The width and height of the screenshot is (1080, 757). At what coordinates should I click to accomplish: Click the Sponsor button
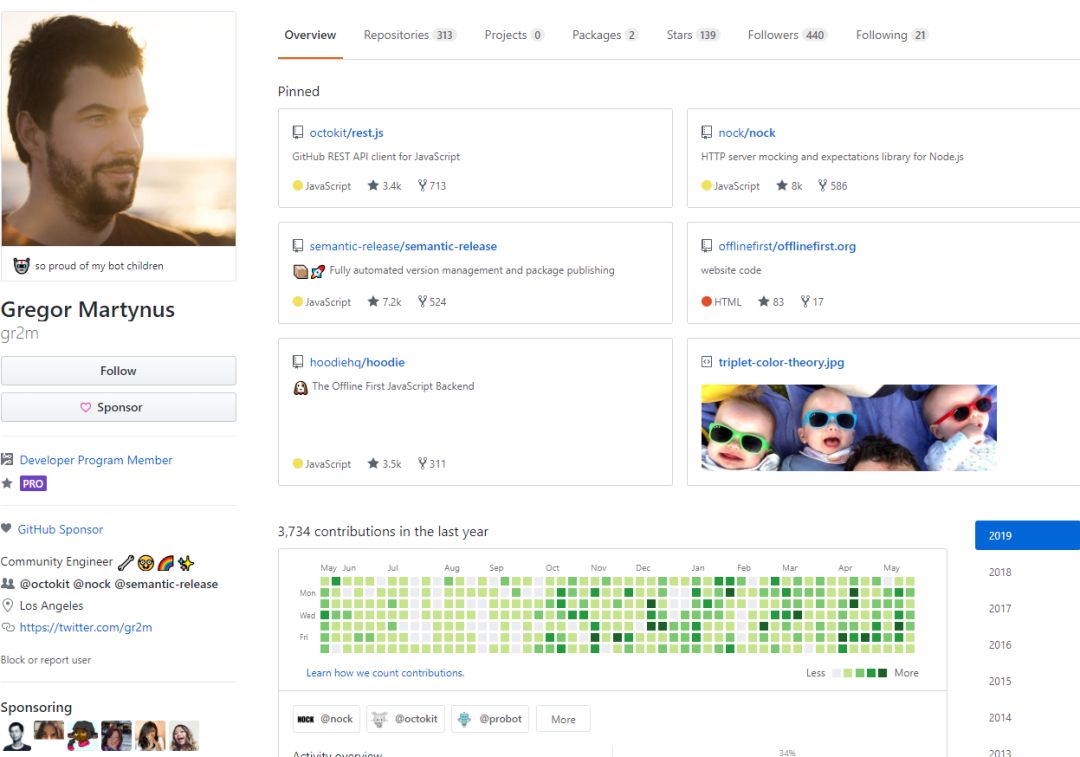(x=118, y=407)
